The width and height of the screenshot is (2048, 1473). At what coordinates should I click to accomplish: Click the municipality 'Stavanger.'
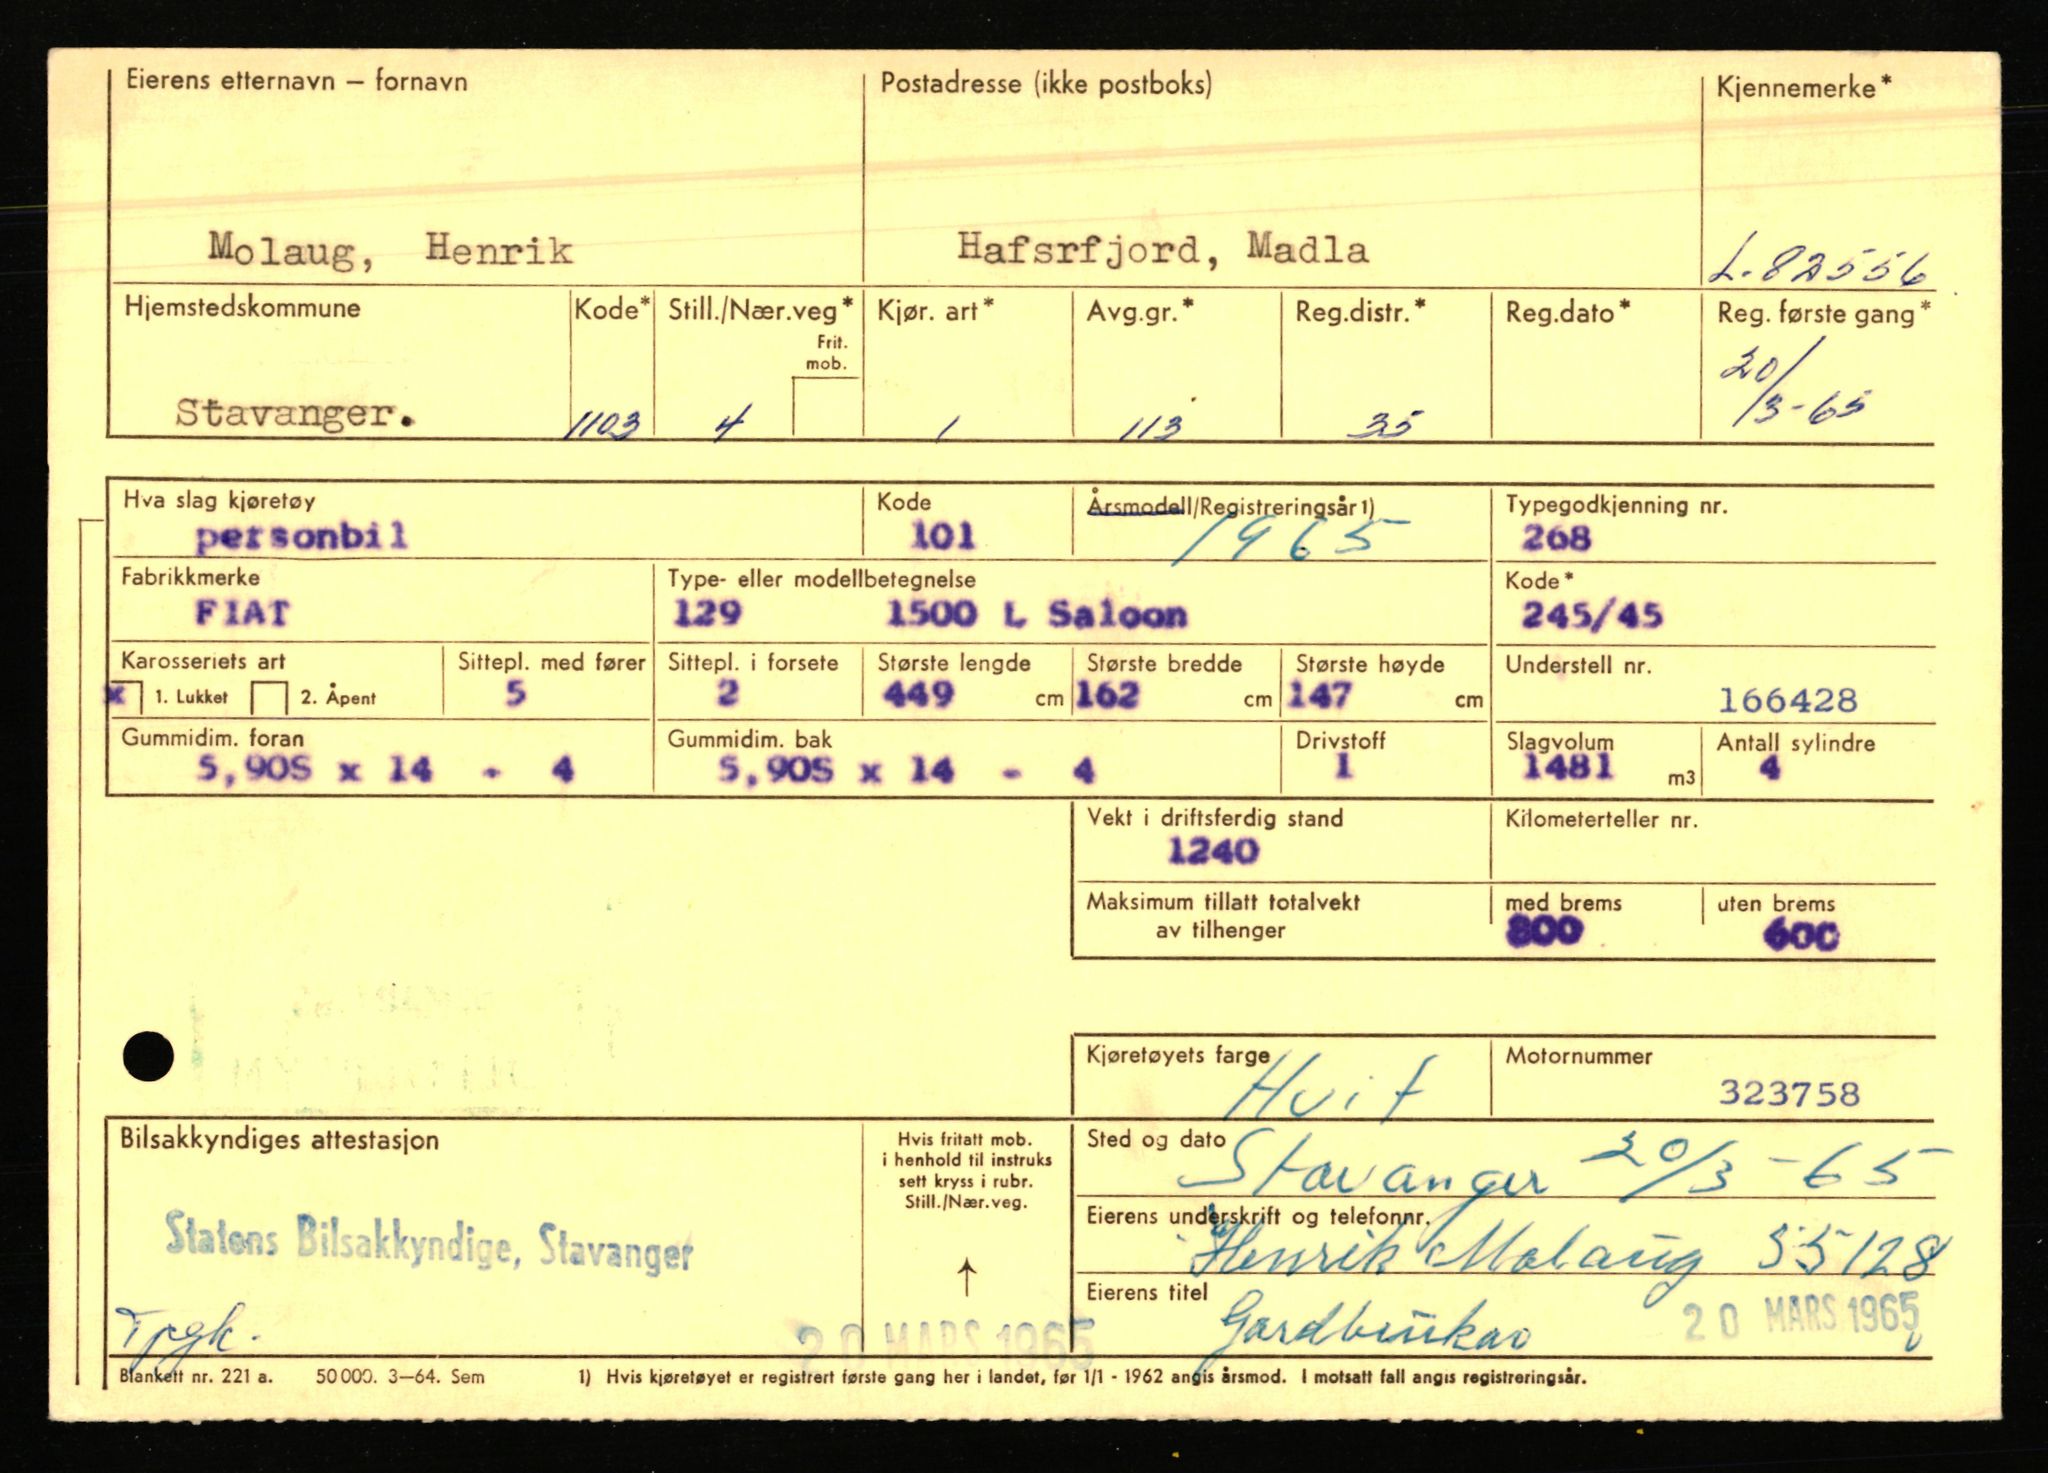[294, 412]
